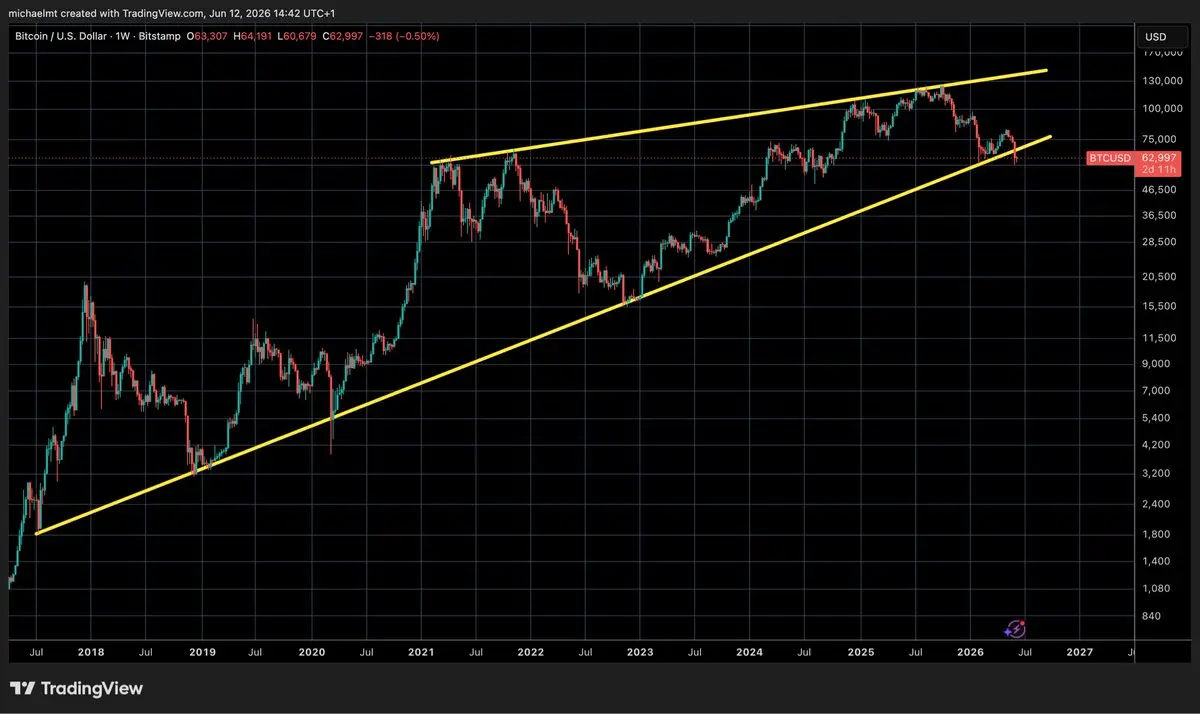This screenshot has width=1200, height=714.
Task: Click the 2018 label on the time axis
Action: click(x=90, y=651)
